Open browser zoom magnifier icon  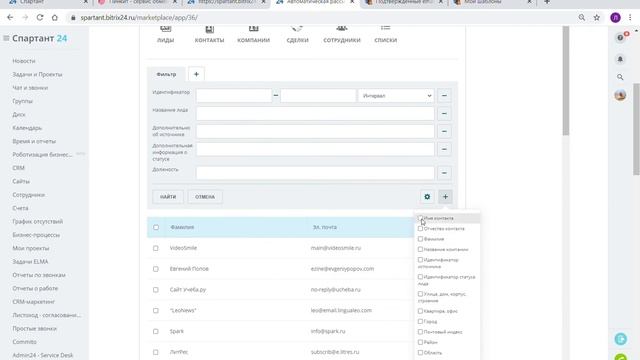click(x=582, y=18)
